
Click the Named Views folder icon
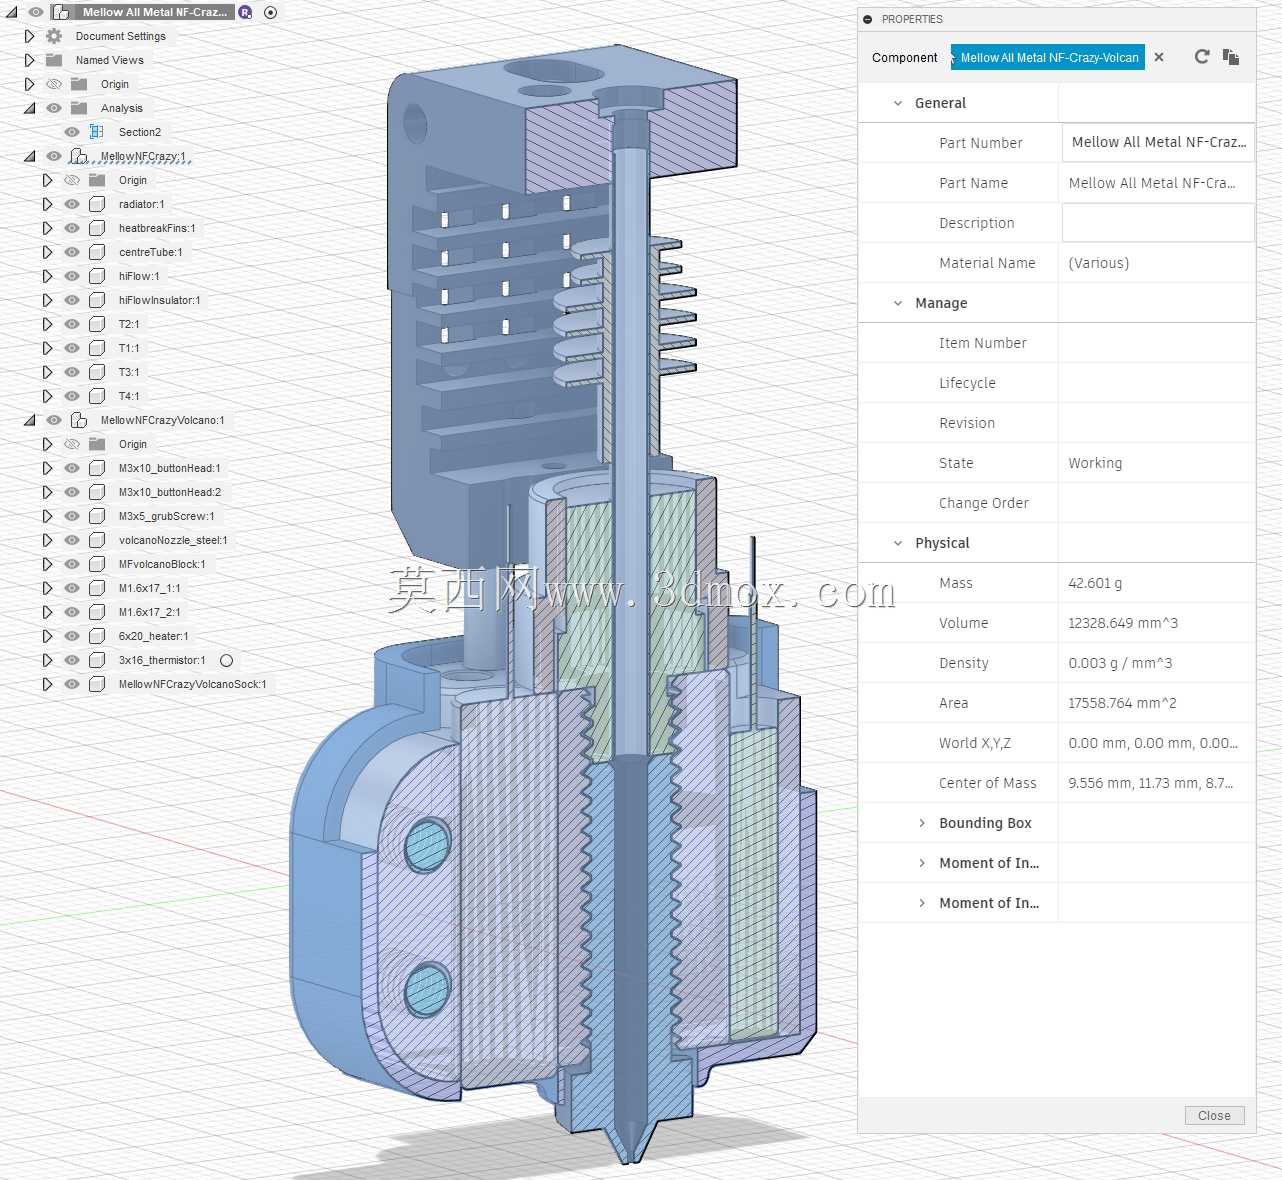click(x=54, y=60)
